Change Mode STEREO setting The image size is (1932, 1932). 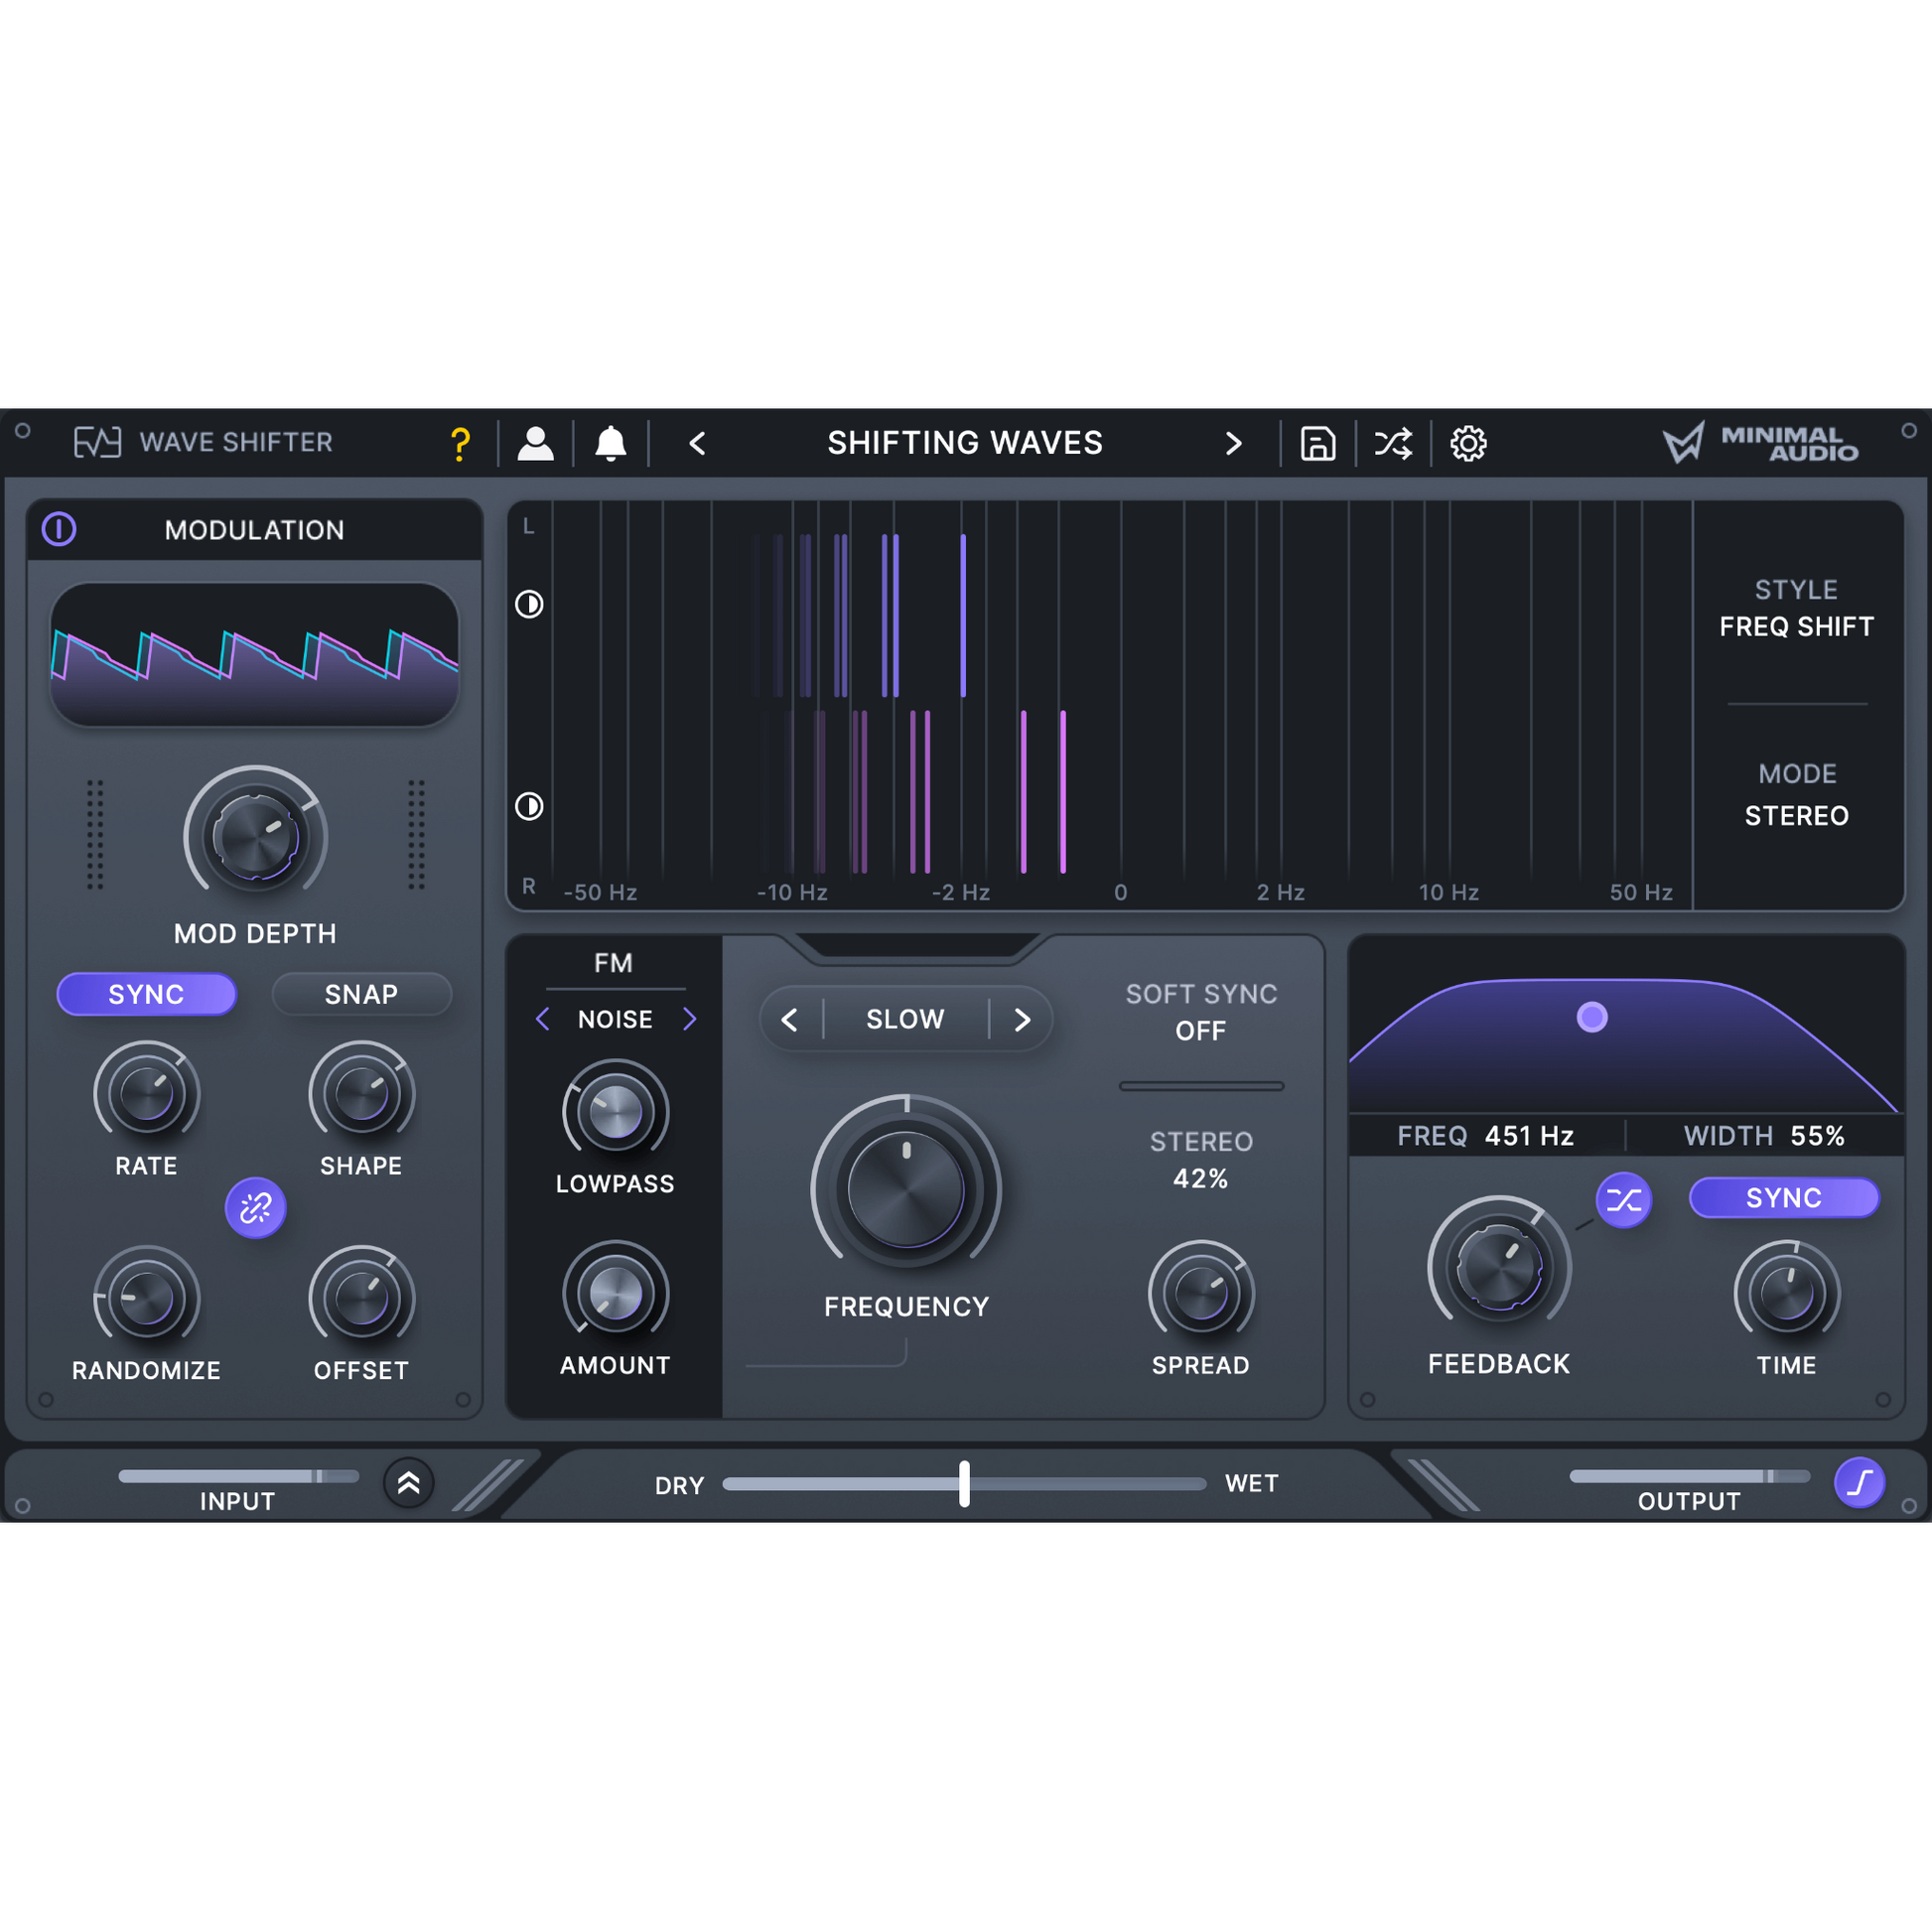pos(1796,816)
